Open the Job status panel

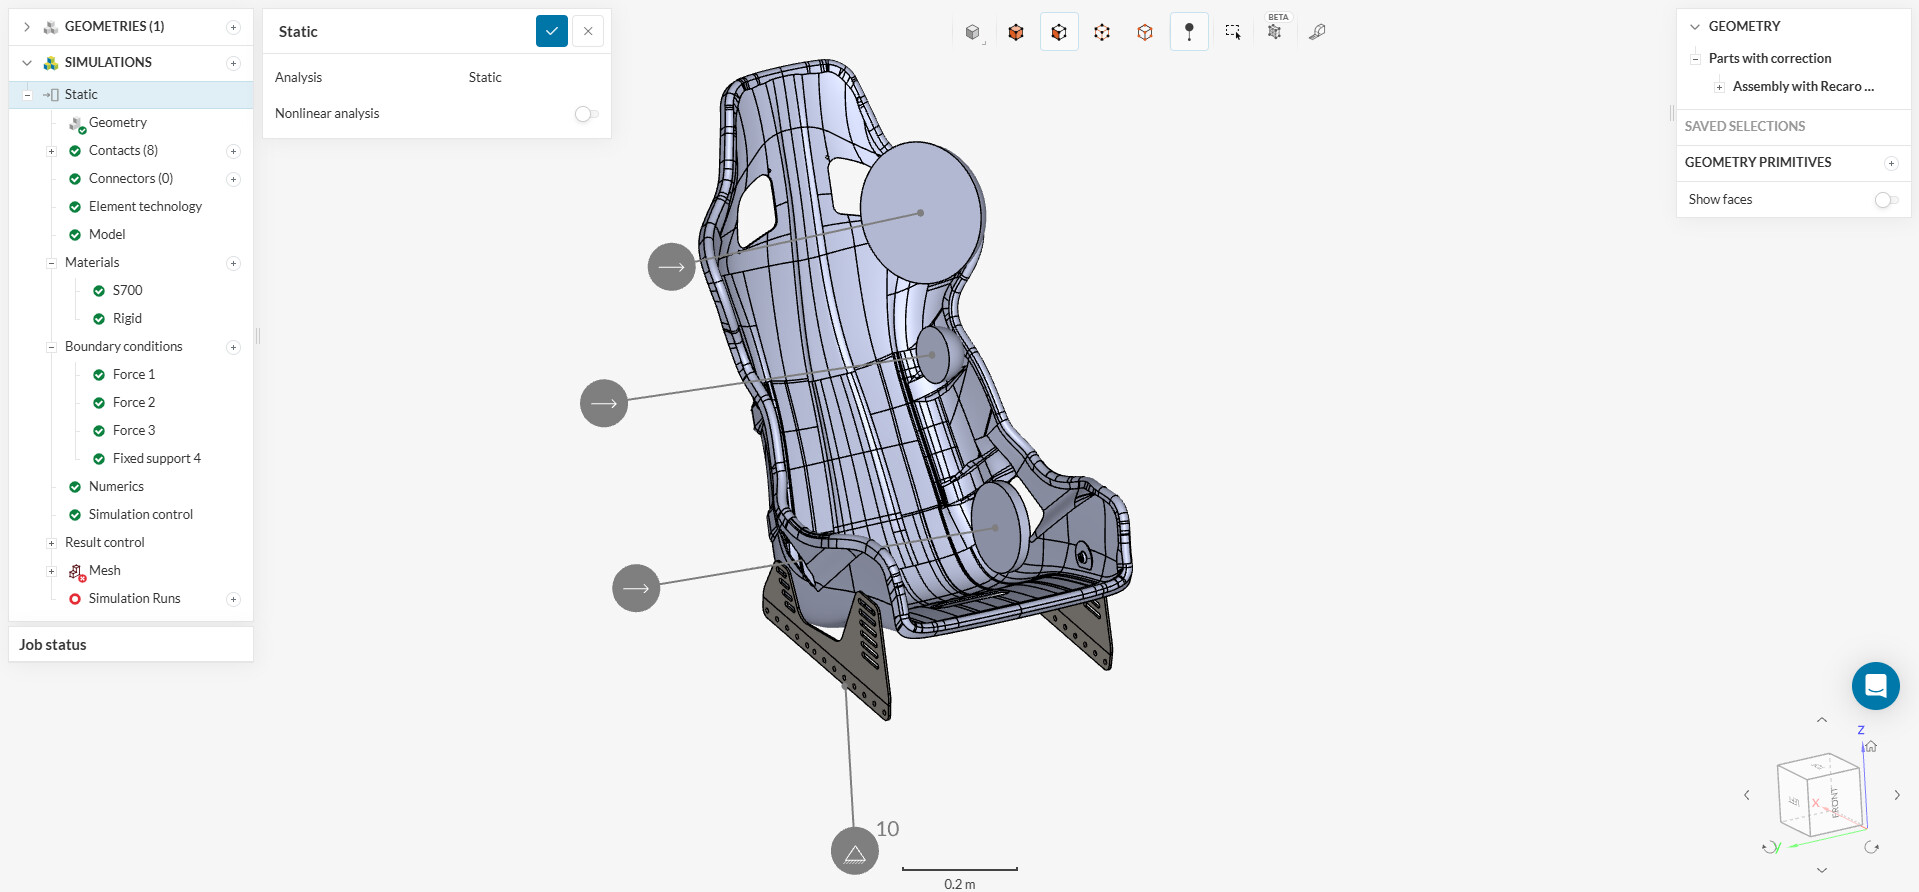pyautogui.click(x=131, y=645)
